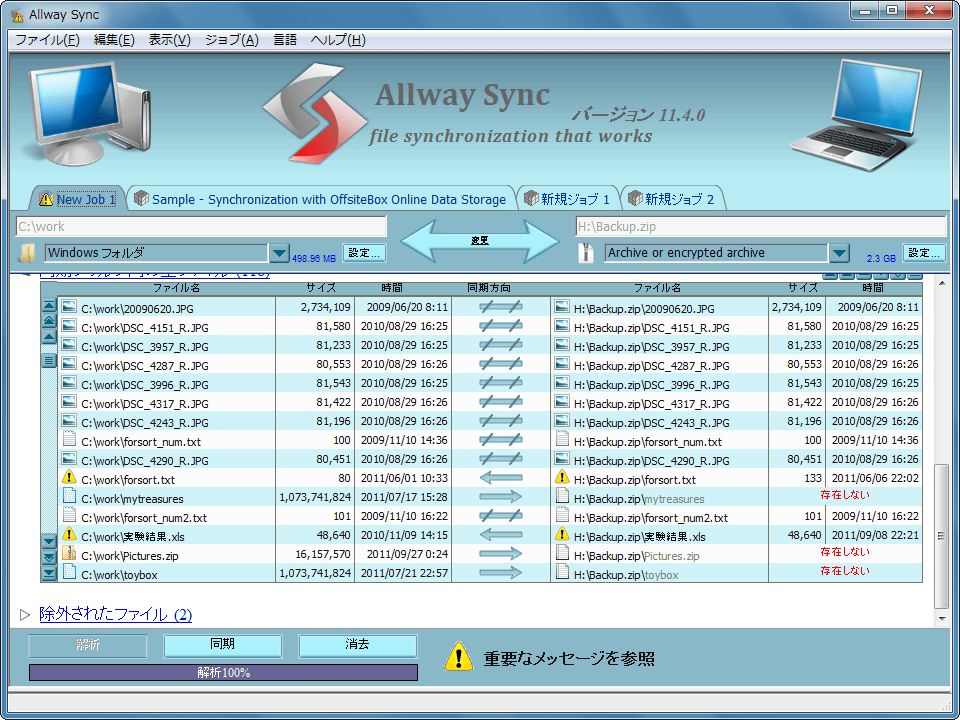Click size value 16,157,570

(323, 555)
